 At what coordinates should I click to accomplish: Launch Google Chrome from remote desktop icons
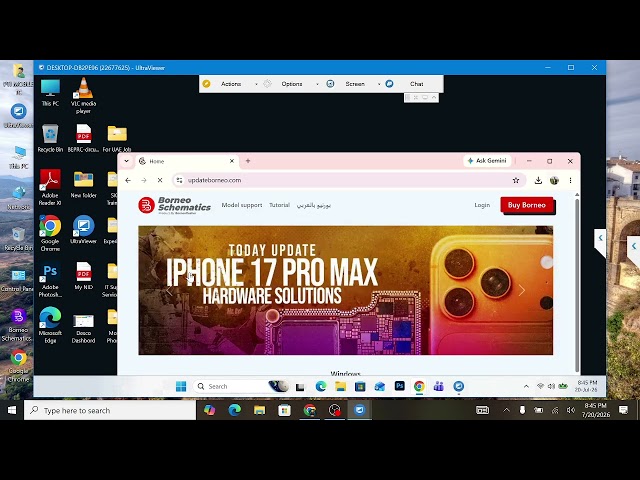point(50,233)
